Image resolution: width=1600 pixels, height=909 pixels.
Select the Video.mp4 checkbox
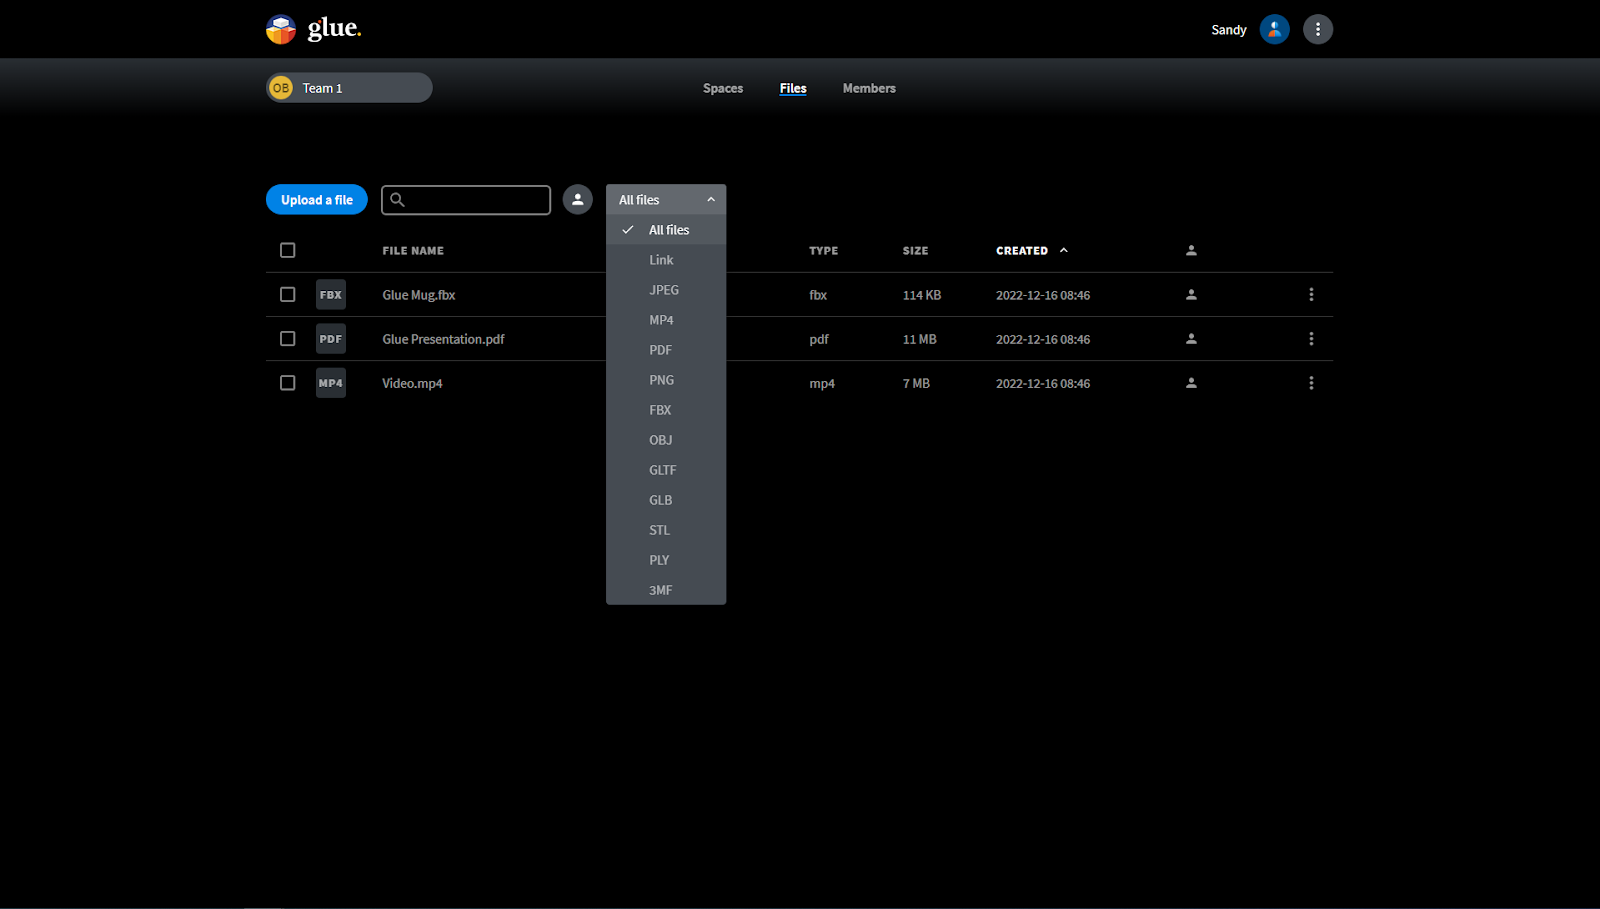pyautogui.click(x=288, y=383)
